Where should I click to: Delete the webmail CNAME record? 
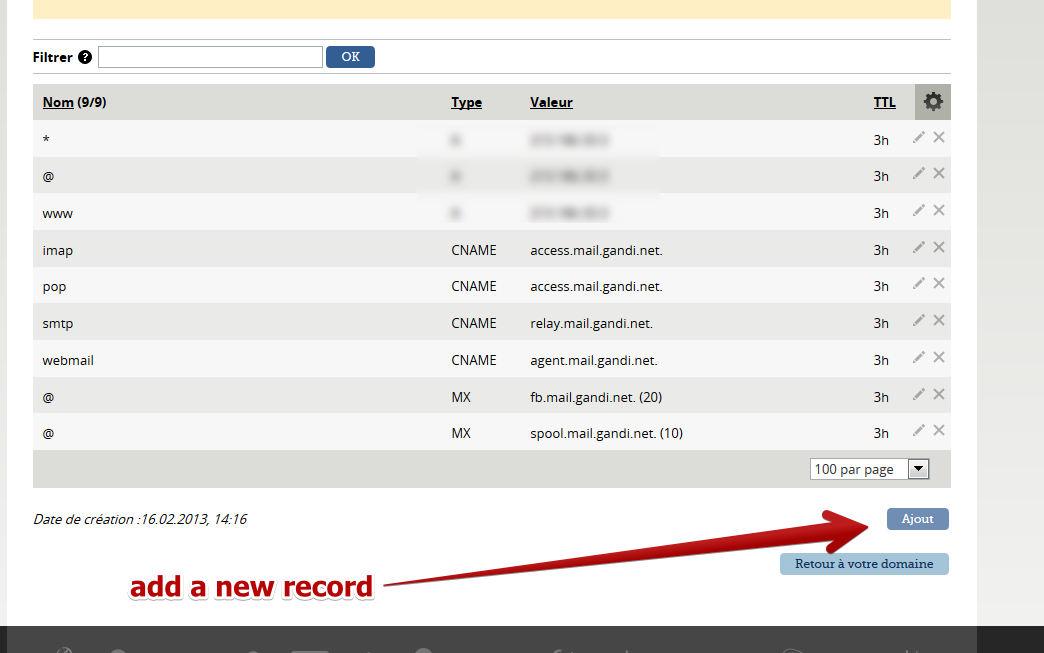pyautogui.click(x=938, y=357)
